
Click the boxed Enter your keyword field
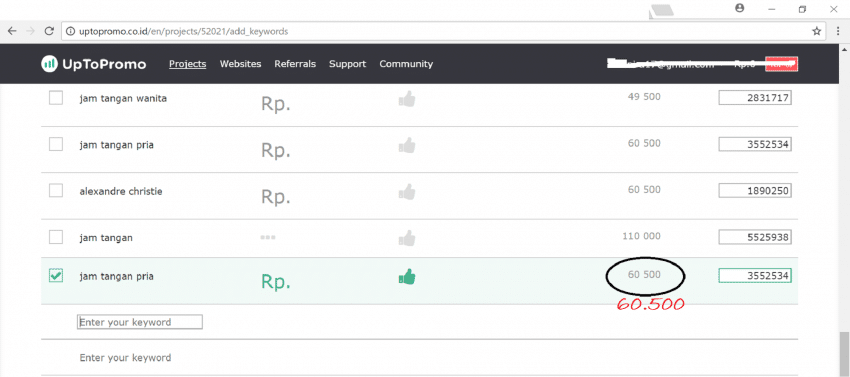tap(140, 322)
